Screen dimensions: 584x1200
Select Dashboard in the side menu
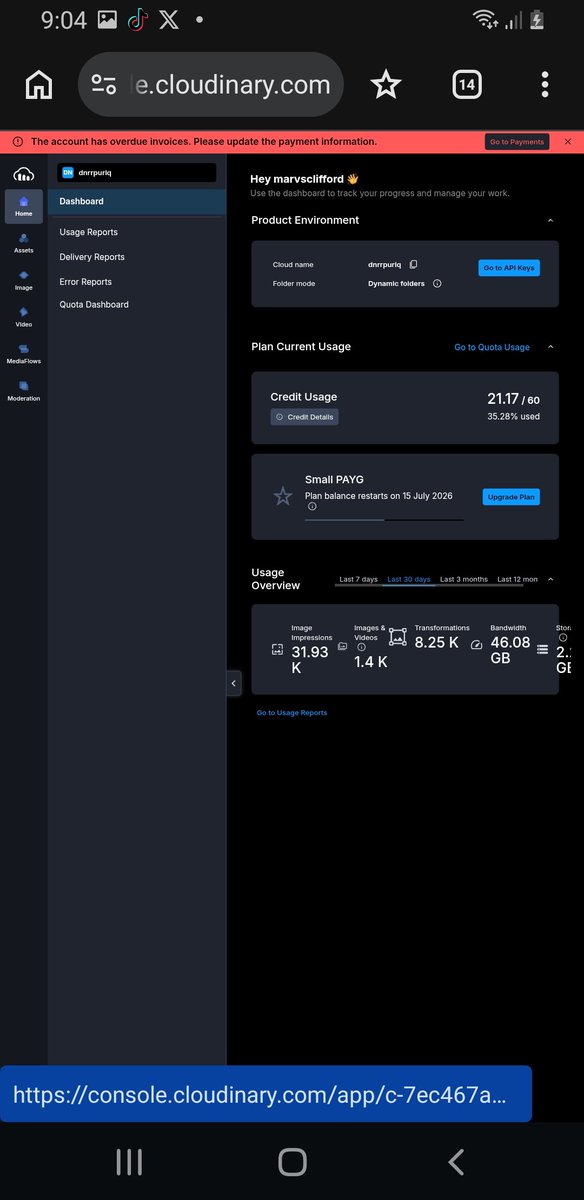tap(137, 201)
